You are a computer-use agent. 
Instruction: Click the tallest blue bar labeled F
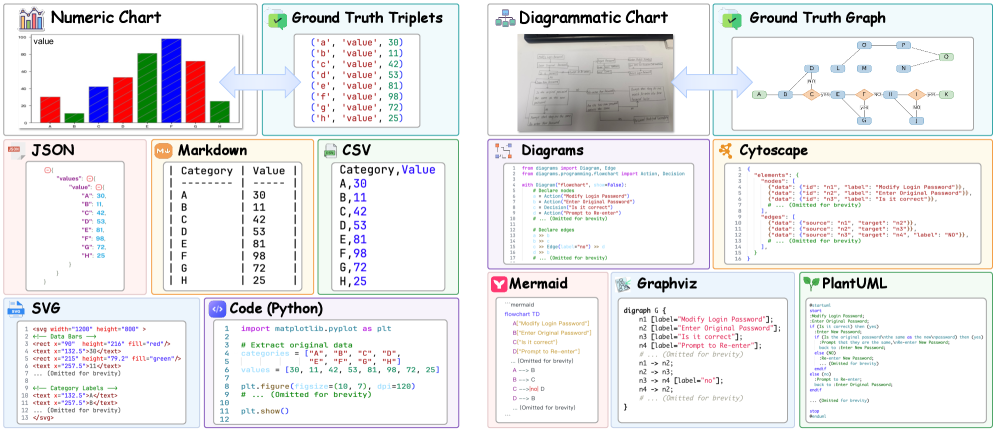coord(172,80)
